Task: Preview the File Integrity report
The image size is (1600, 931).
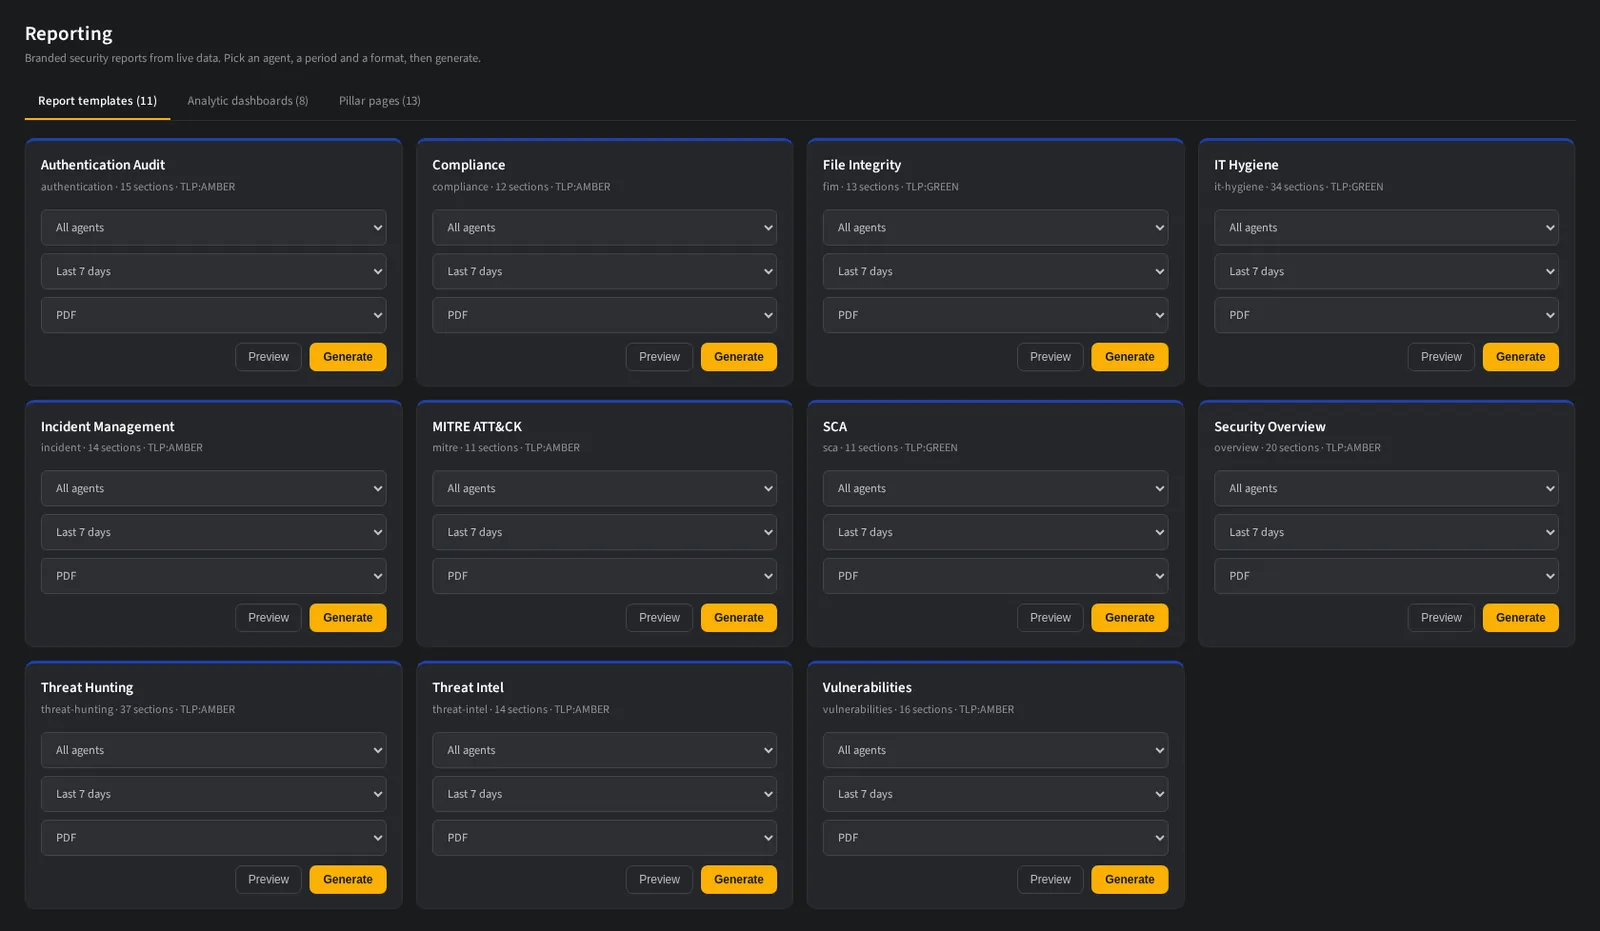Action: pos(1050,357)
